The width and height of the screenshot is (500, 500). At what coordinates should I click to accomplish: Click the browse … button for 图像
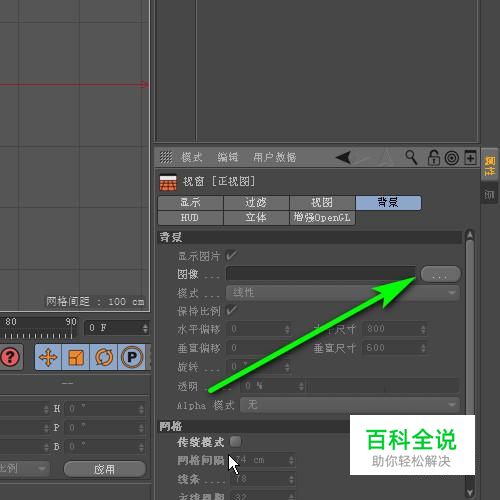pyautogui.click(x=441, y=274)
